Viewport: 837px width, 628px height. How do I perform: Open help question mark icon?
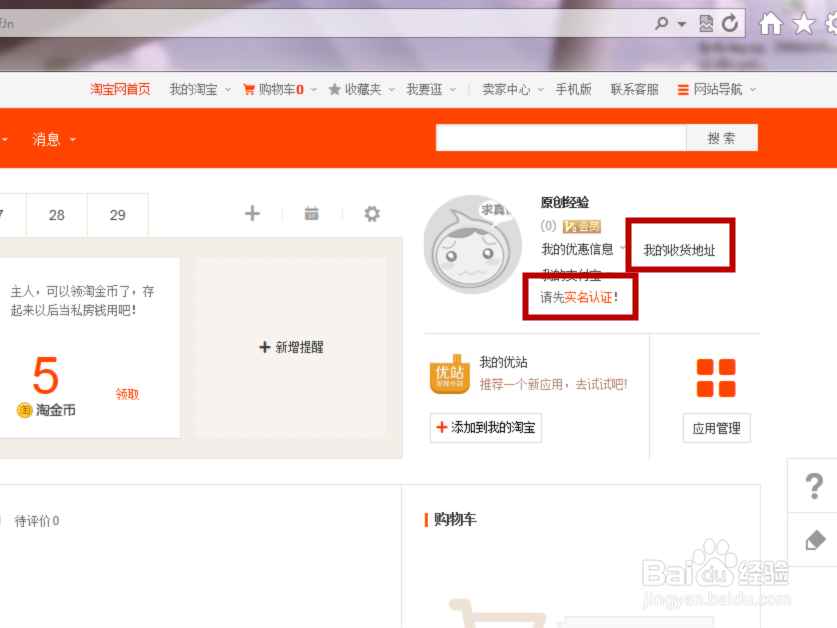(x=814, y=486)
